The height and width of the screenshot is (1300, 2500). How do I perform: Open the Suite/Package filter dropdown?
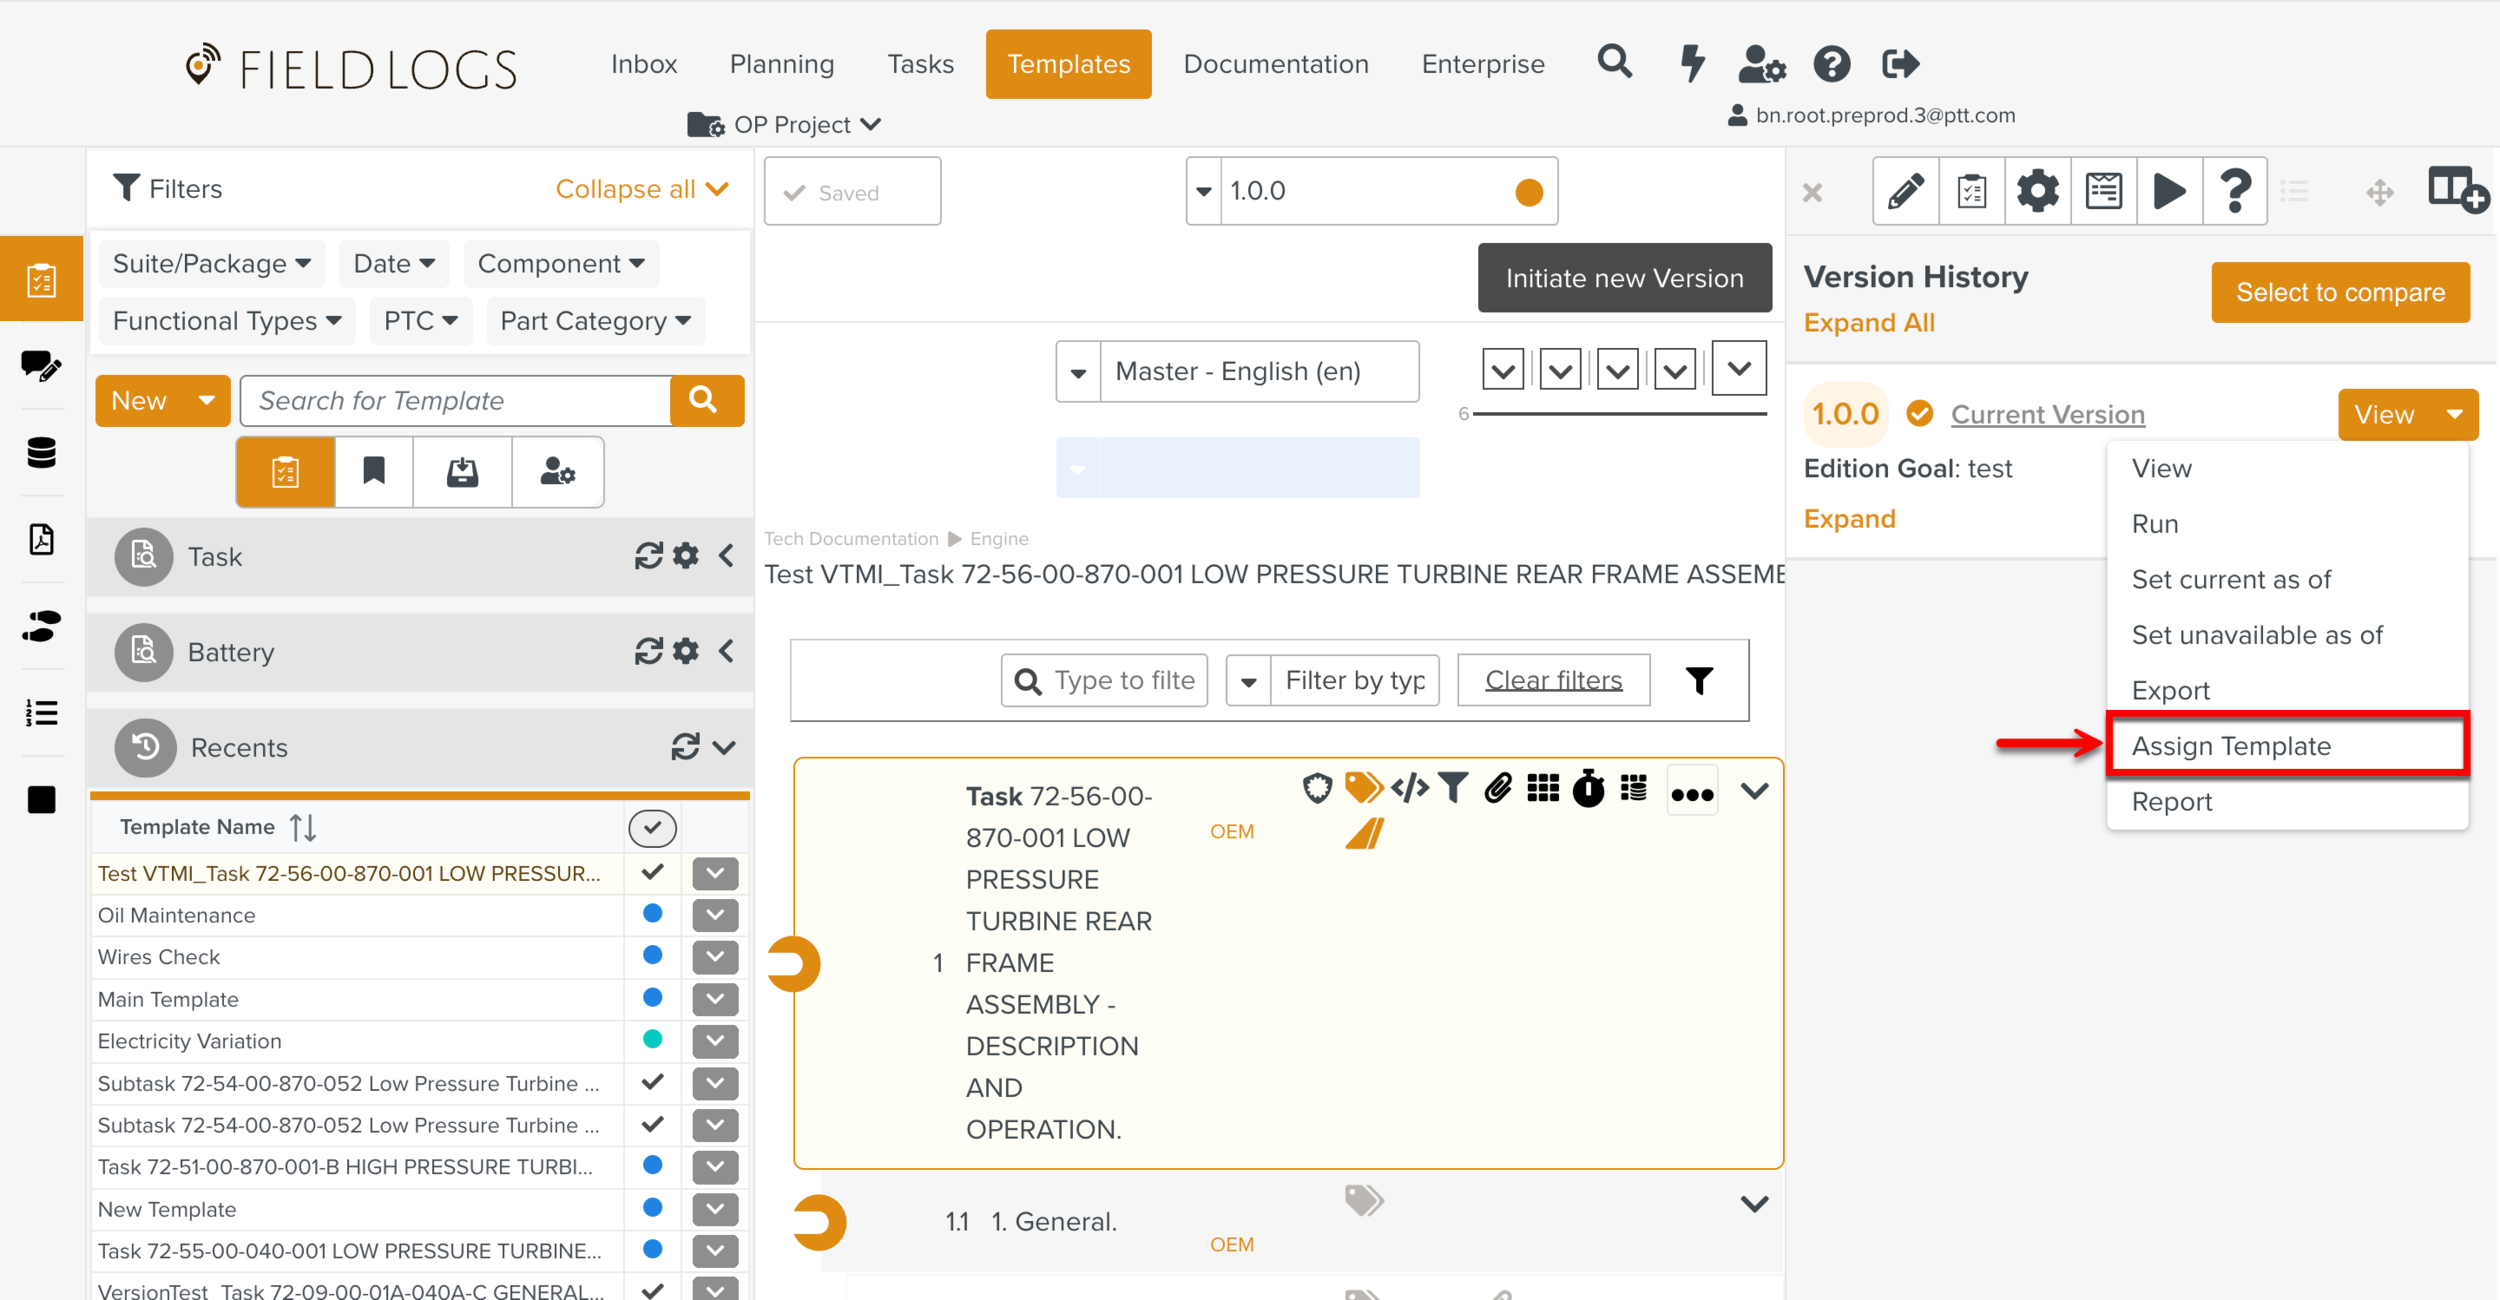point(212,264)
